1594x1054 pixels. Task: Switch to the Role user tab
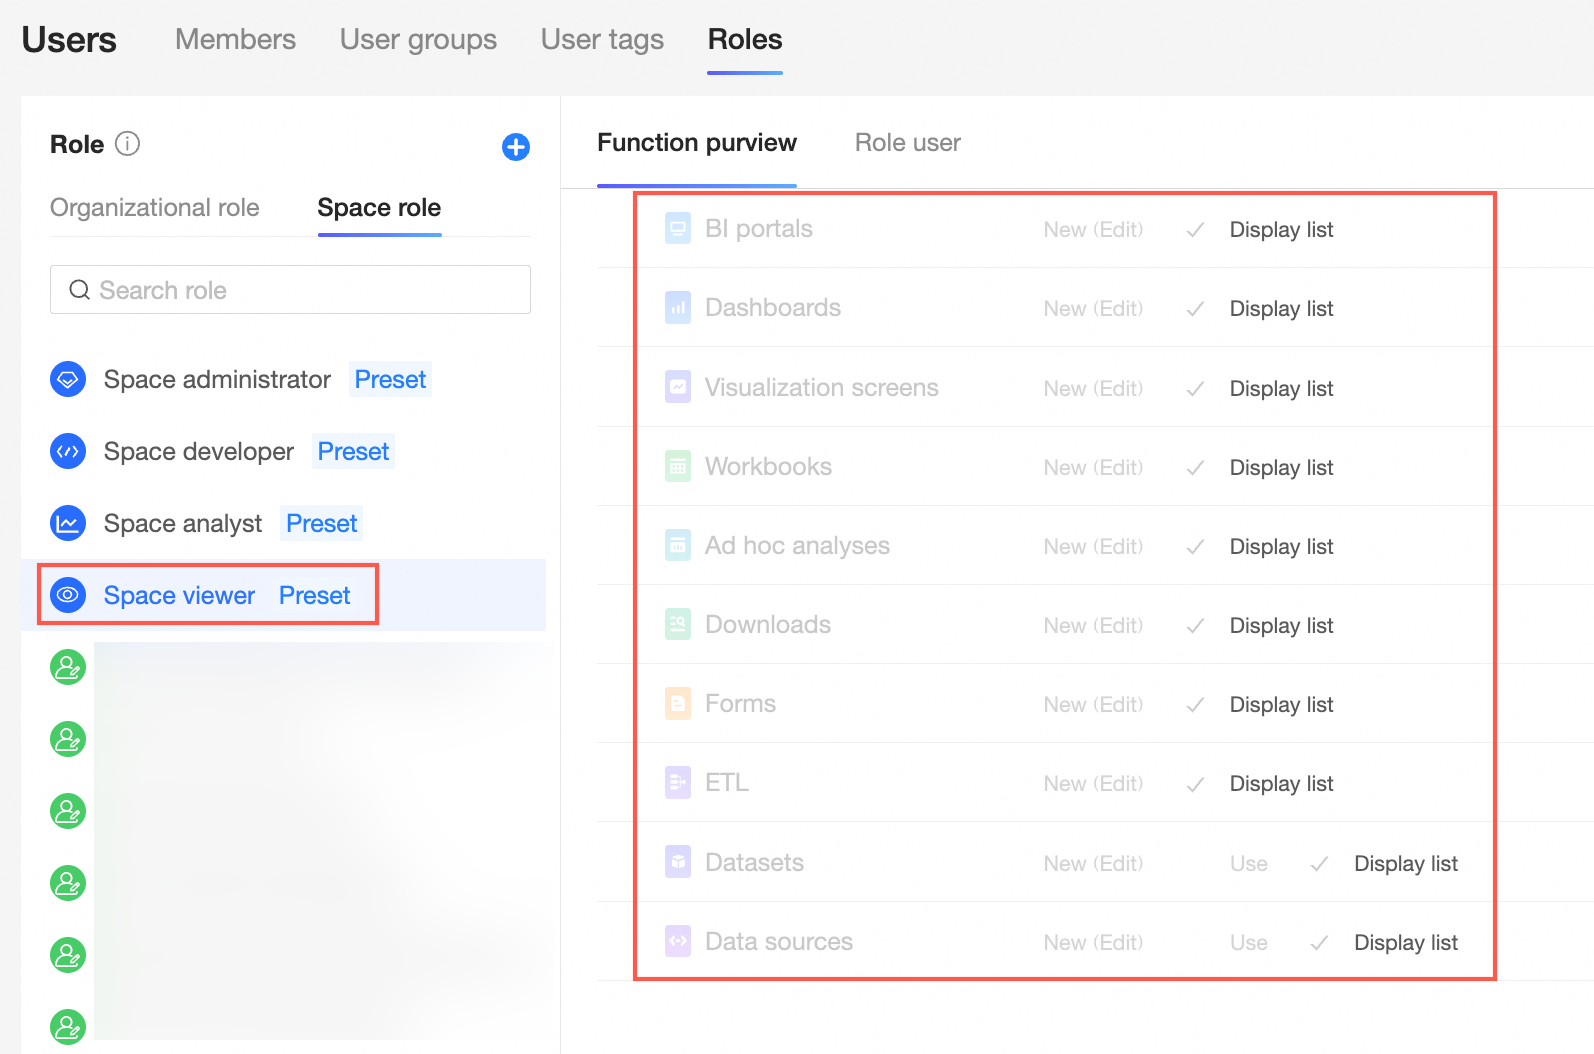[907, 143]
